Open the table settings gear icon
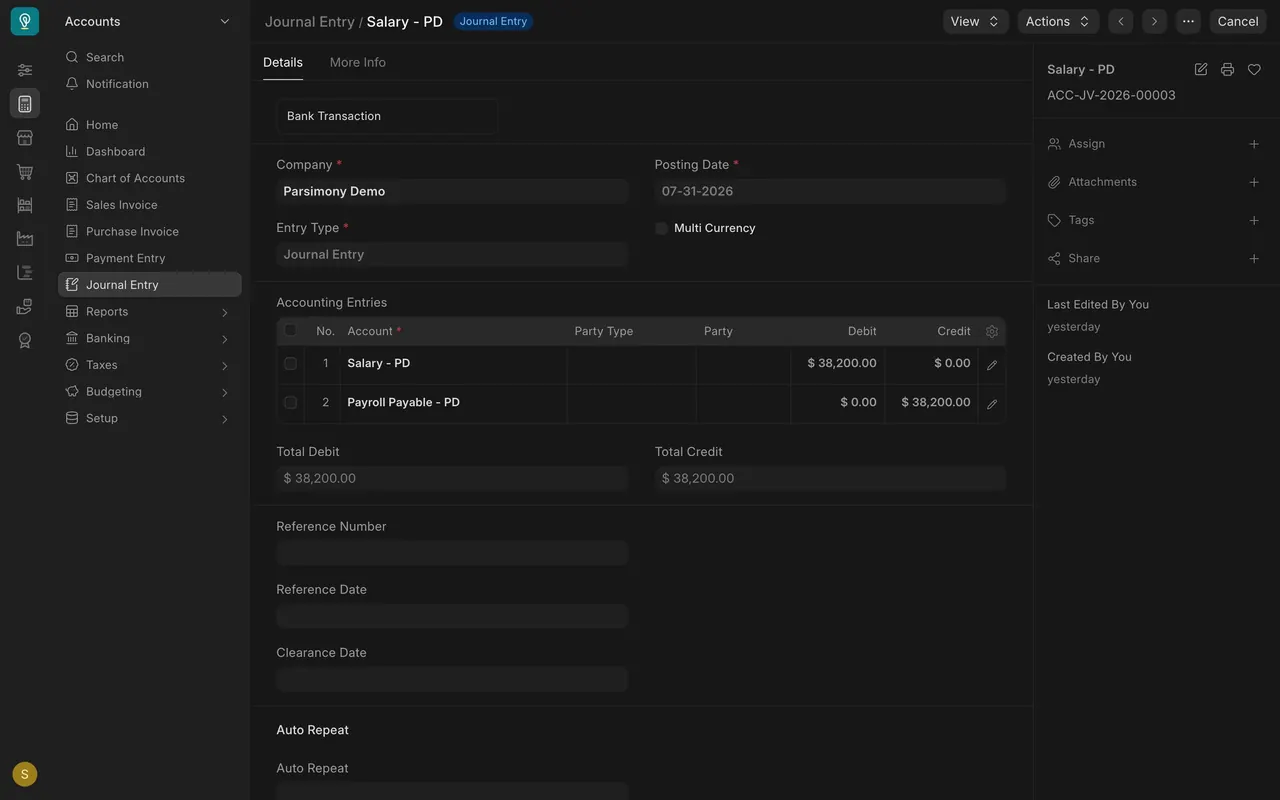Image resolution: width=1280 pixels, height=800 pixels. click(992, 331)
